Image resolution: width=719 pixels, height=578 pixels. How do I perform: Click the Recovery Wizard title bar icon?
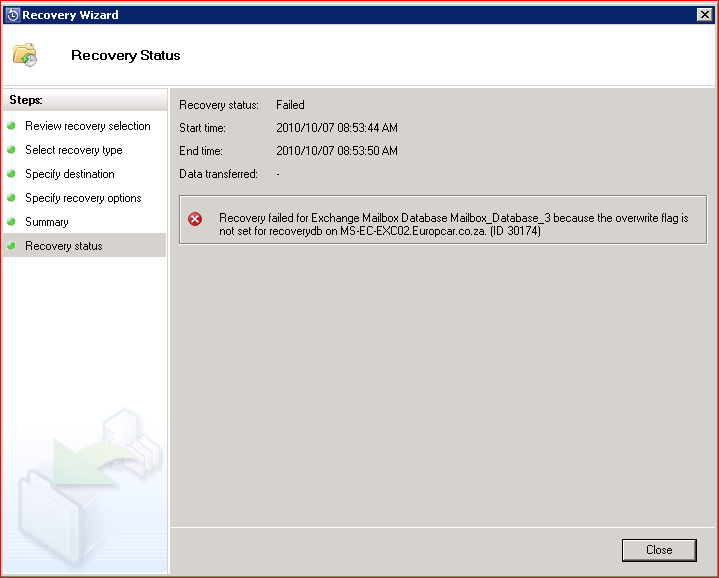(x=13, y=15)
